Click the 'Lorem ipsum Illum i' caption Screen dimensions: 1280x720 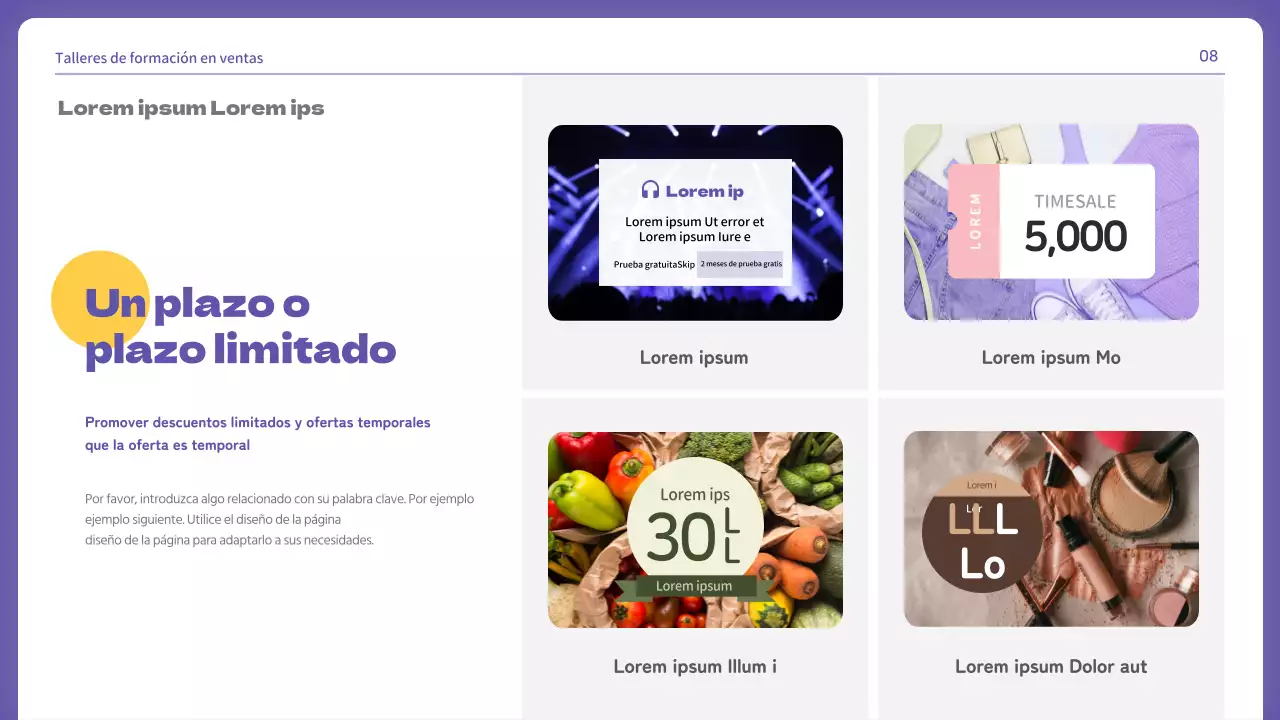tap(695, 667)
